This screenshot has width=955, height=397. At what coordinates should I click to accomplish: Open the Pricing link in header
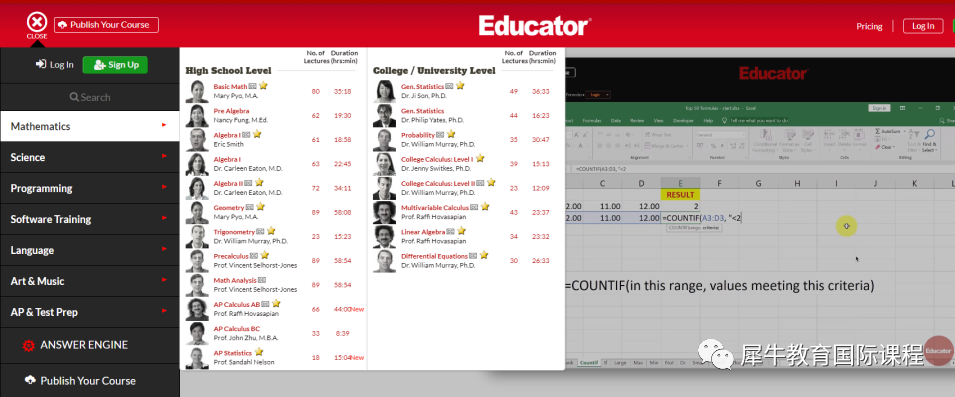pyautogui.click(x=869, y=26)
